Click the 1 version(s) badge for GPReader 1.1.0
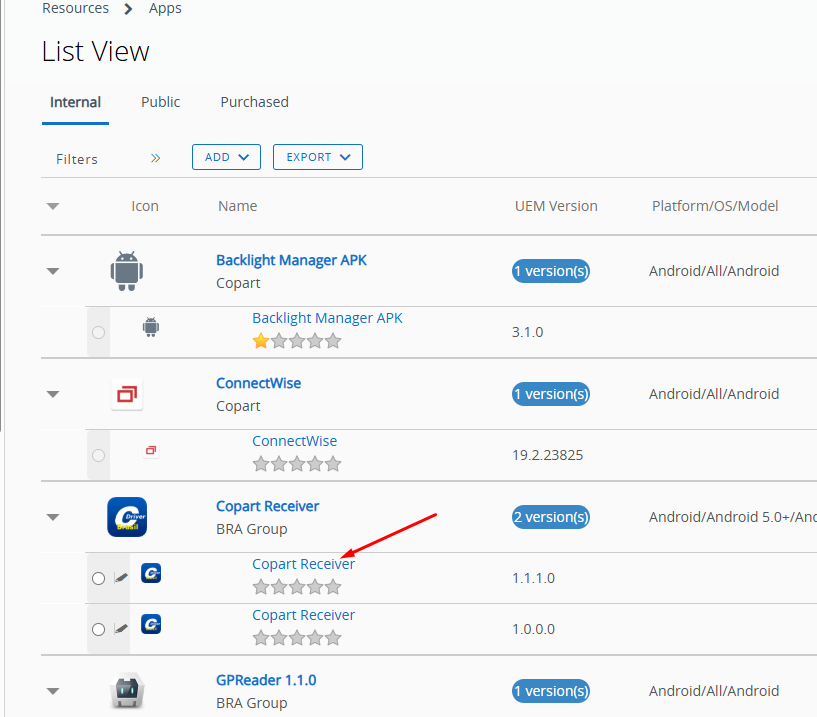The height and width of the screenshot is (717, 817). click(x=551, y=691)
